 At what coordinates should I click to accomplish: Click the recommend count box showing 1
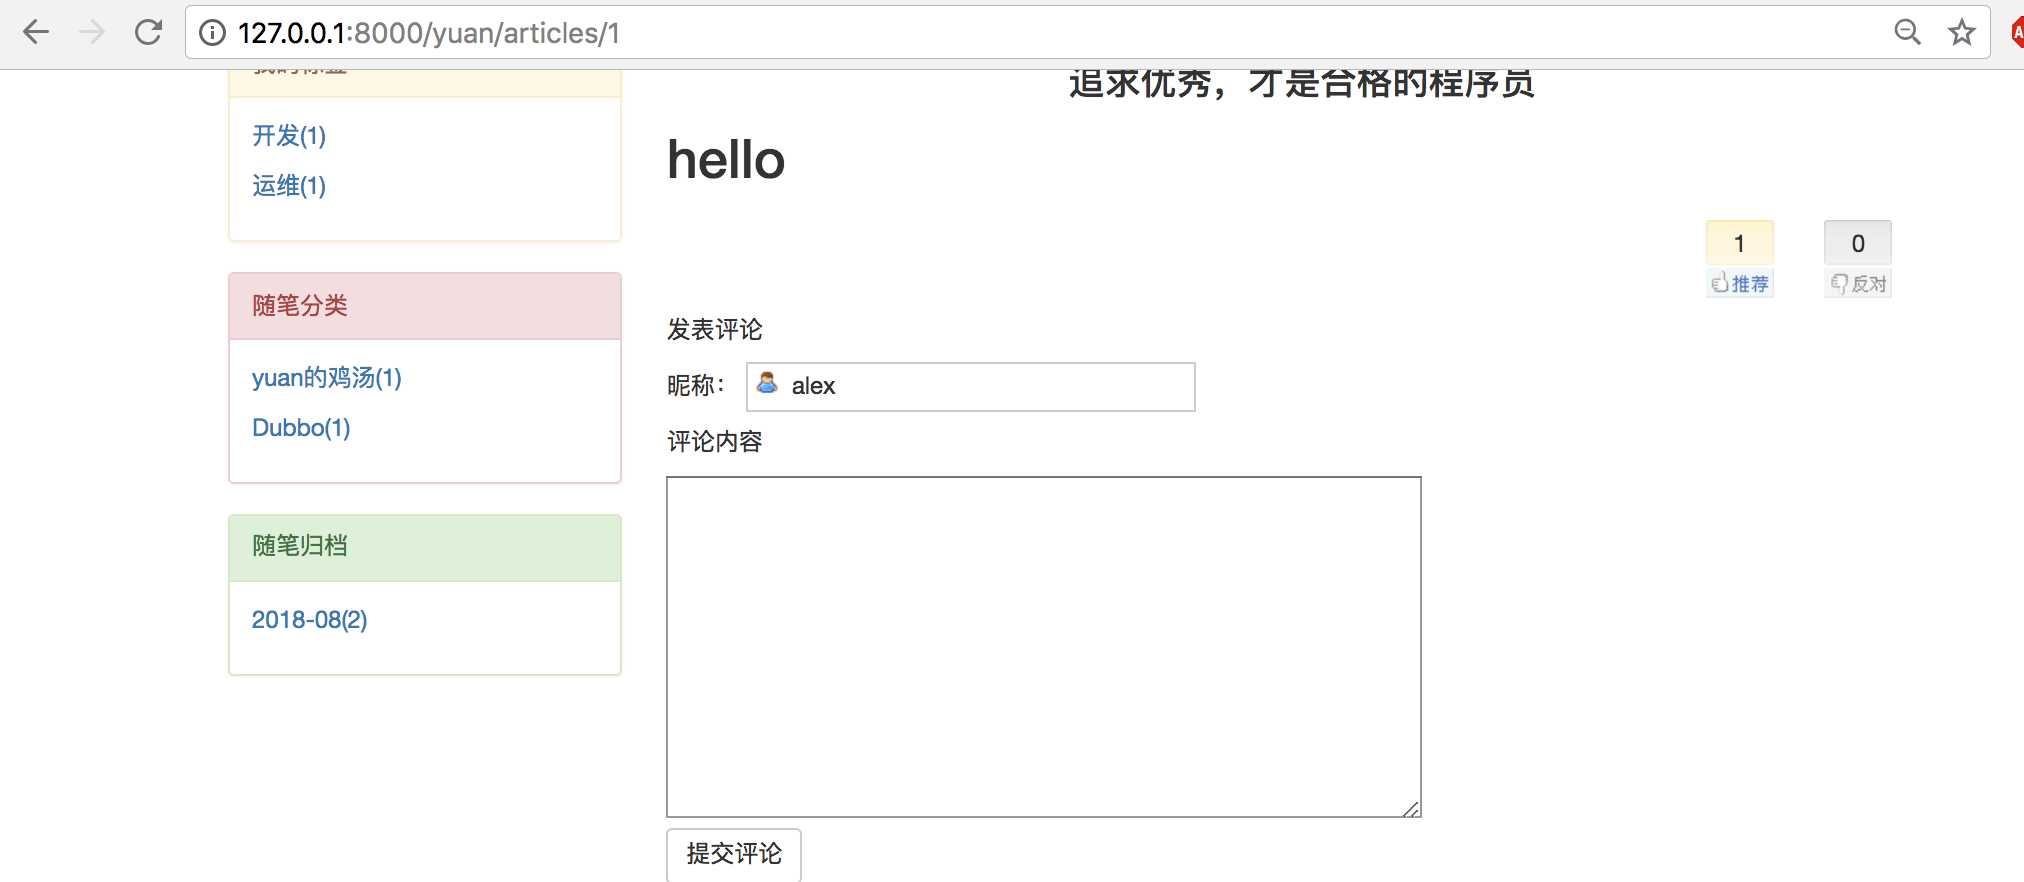tap(1739, 243)
